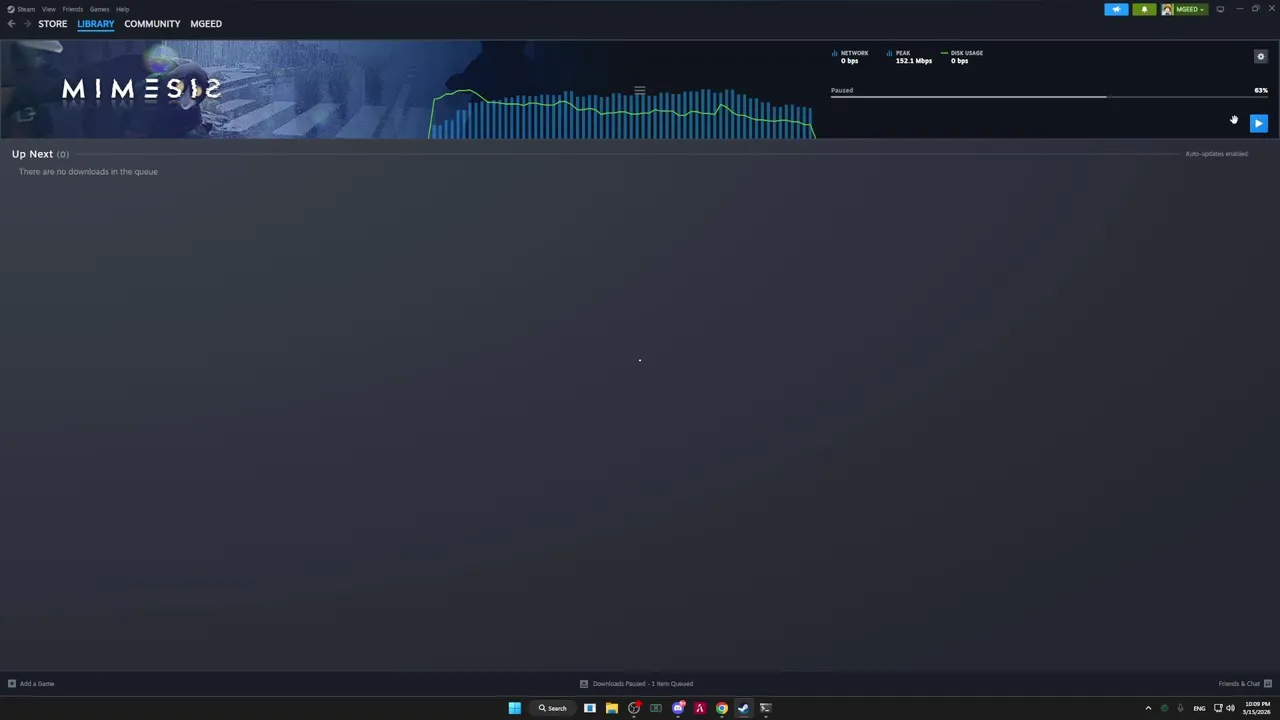Open the COMMUNITY tab

click(152, 24)
